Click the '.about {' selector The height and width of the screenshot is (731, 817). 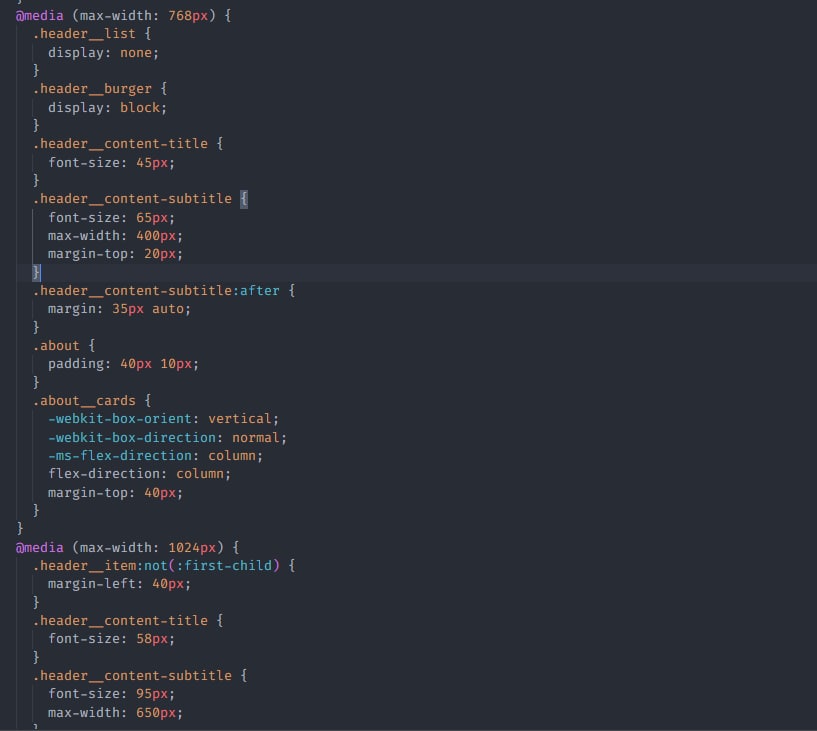click(x=64, y=346)
